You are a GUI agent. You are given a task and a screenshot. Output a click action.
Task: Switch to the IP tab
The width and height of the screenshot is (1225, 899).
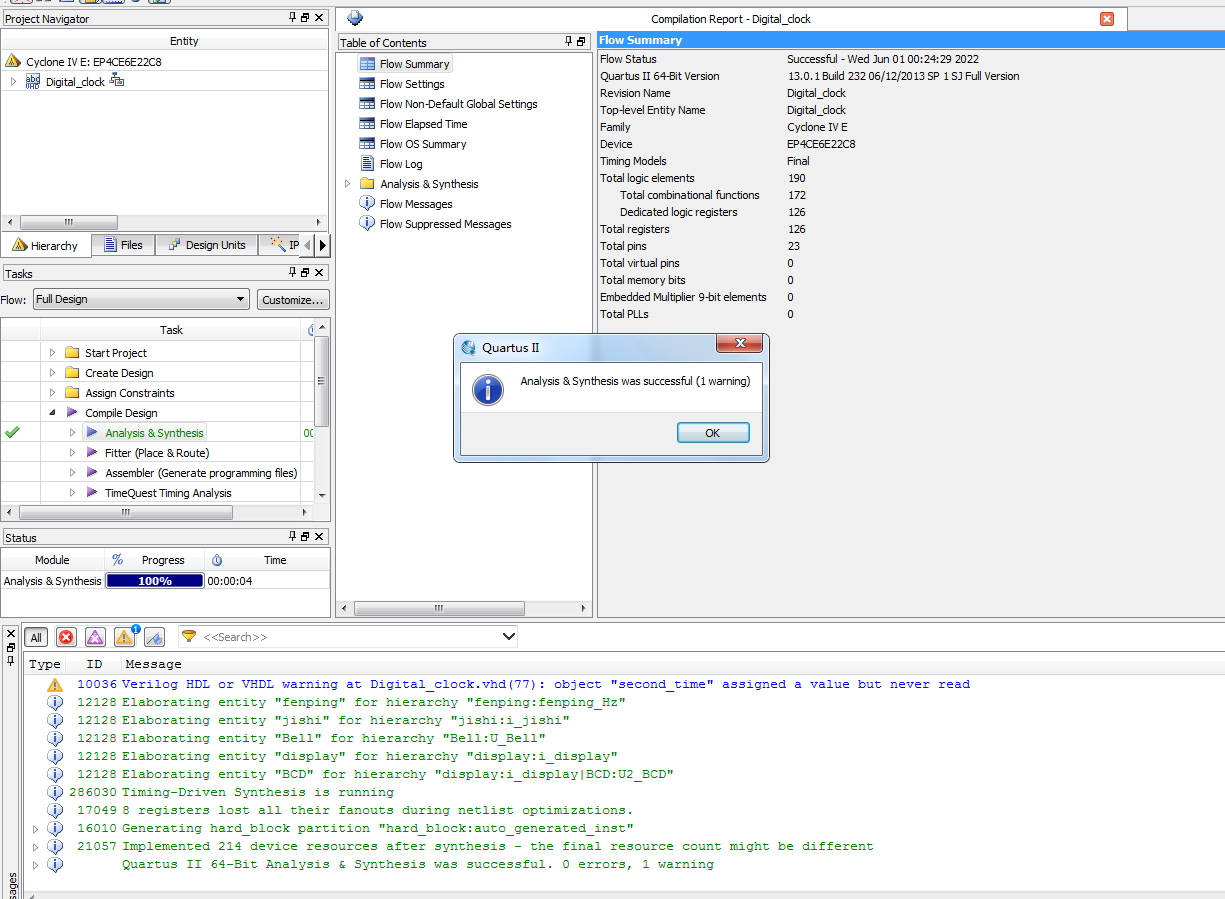point(286,245)
